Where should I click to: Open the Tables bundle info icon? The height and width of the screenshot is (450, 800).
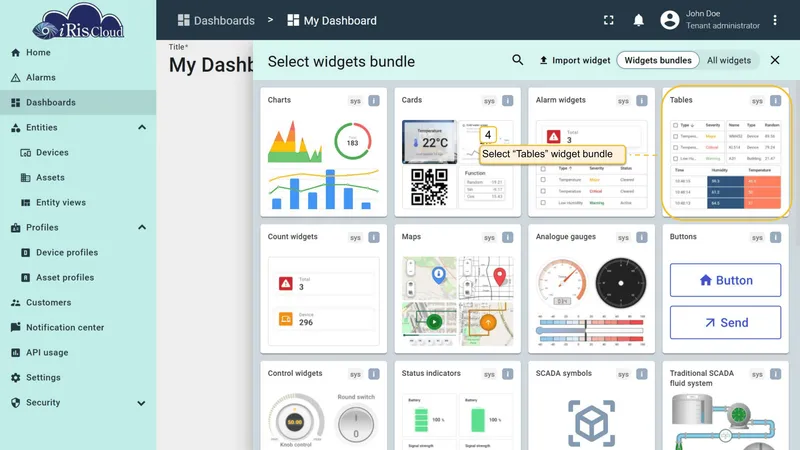776,101
